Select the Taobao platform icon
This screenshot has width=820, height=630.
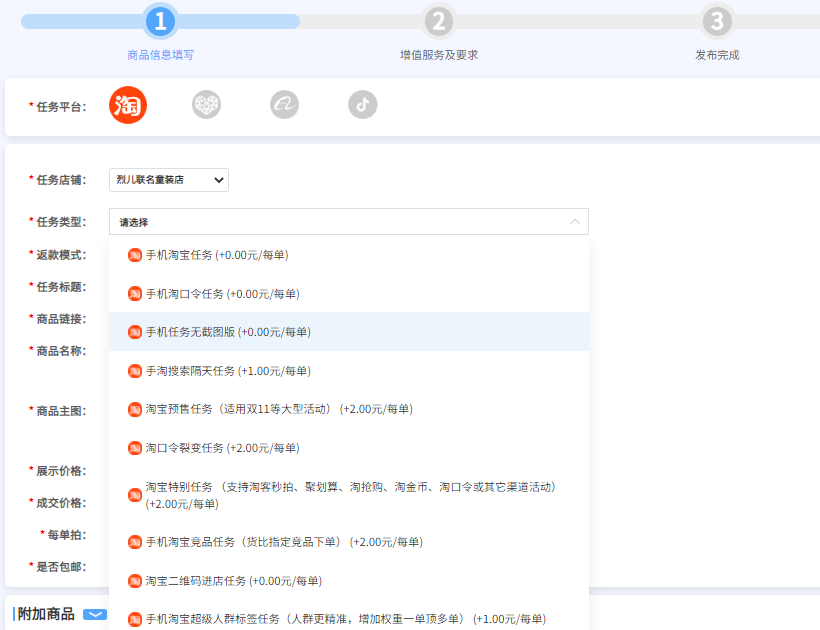coord(128,104)
